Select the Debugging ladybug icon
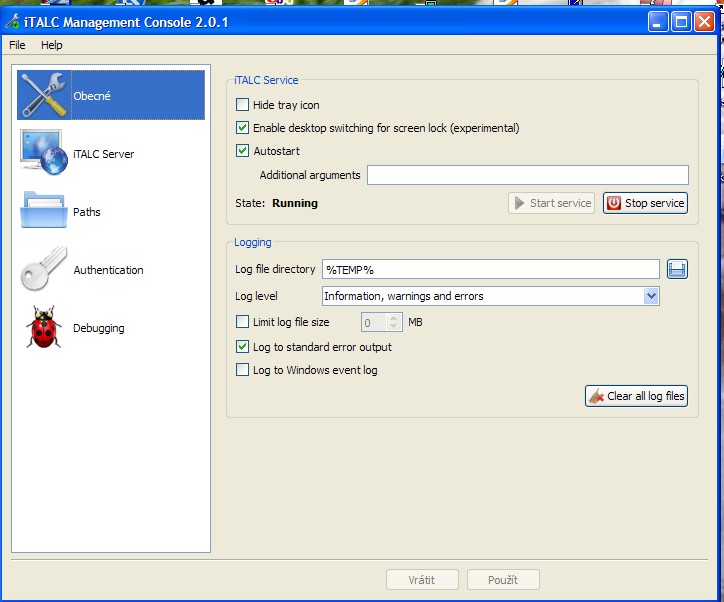 click(44, 327)
